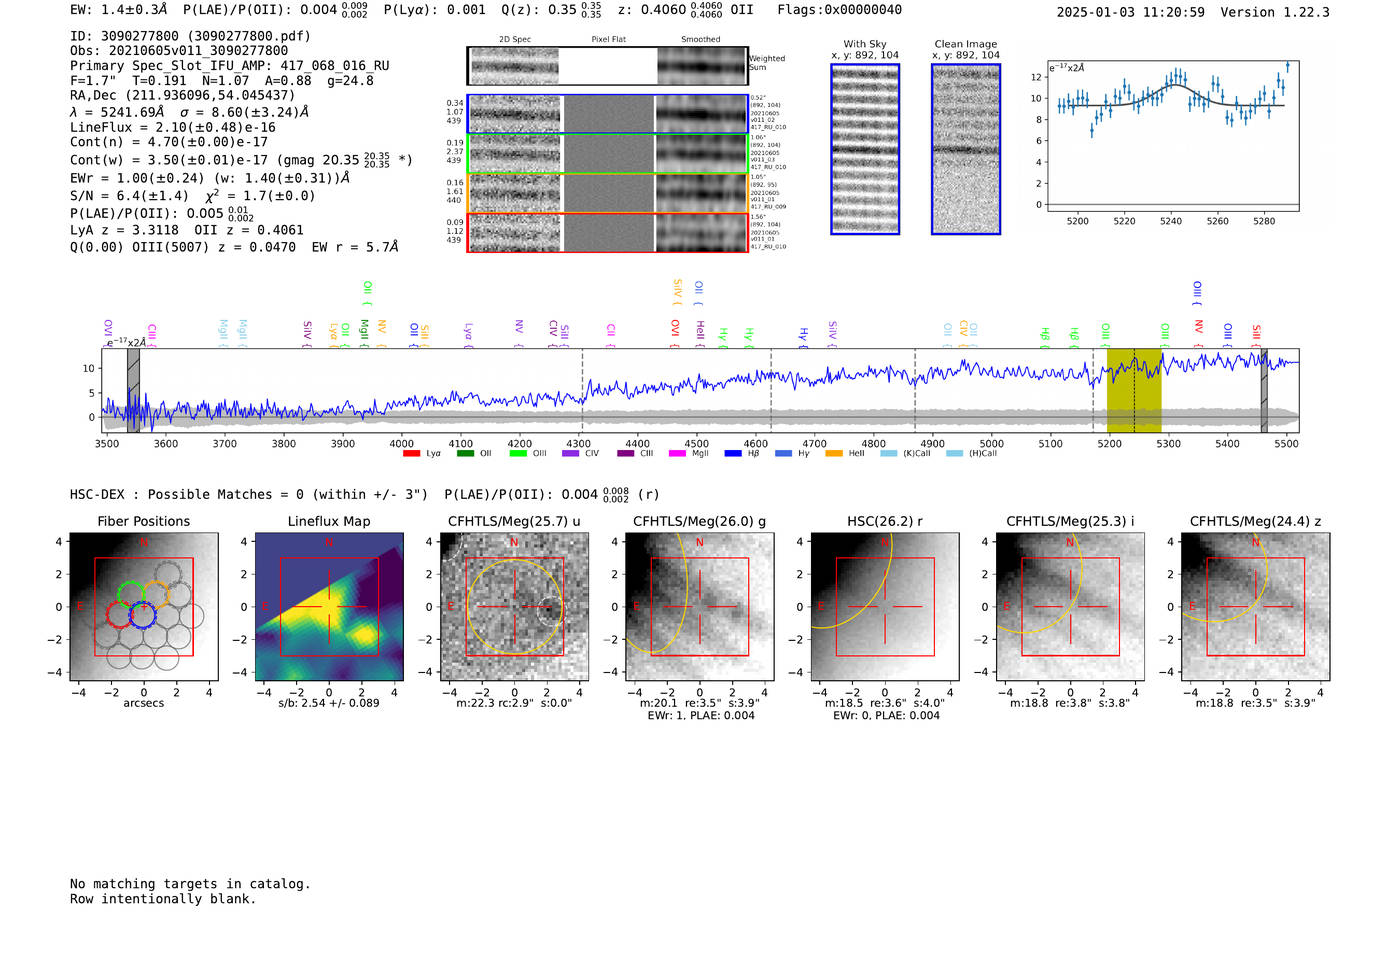
Task: Click the Gaussian line fit plot
Action: pyautogui.click(x=1173, y=135)
